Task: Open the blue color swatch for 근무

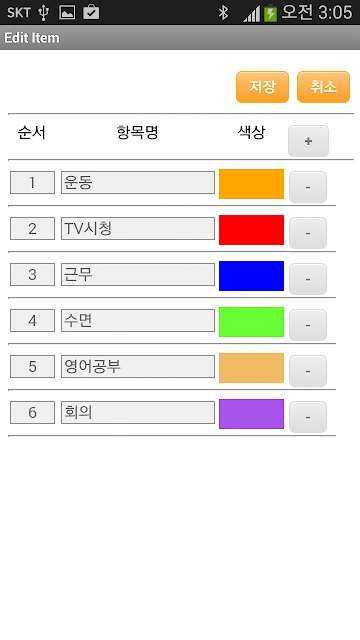Action: (x=251, y=276)
